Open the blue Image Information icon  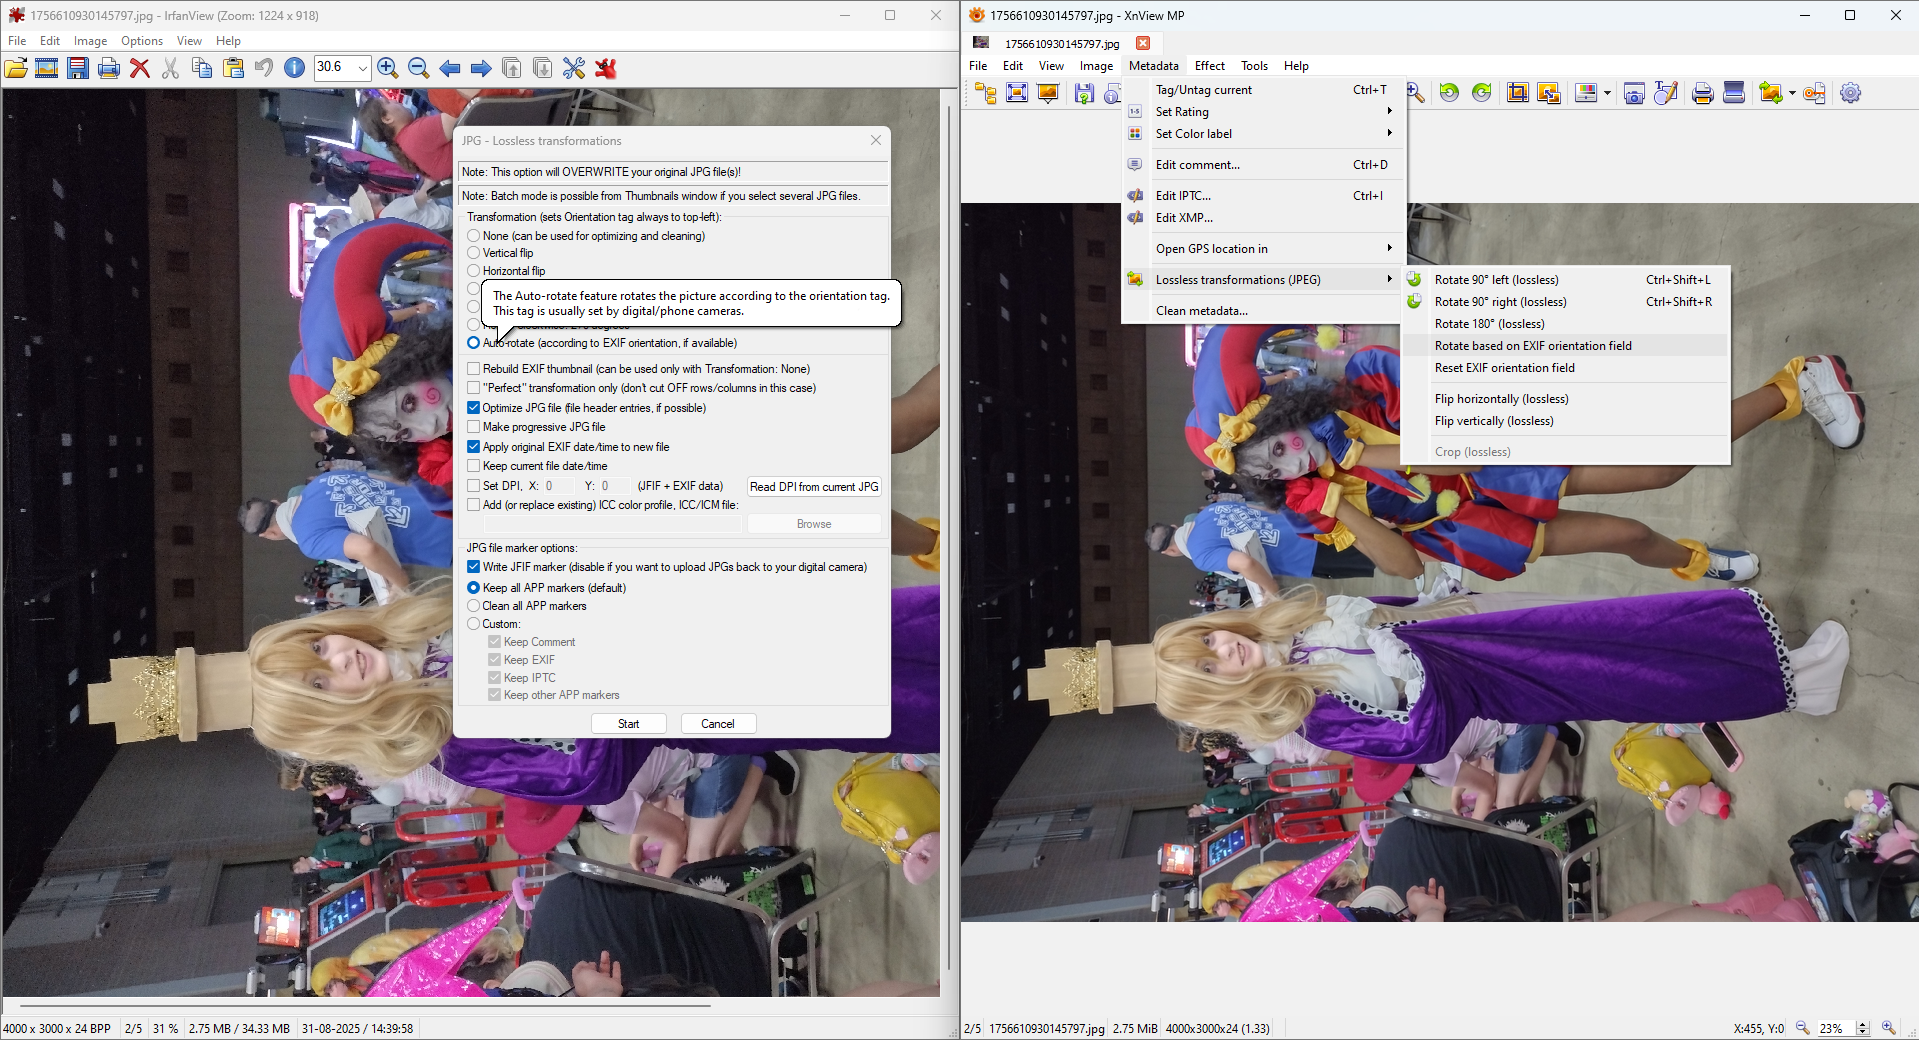pyautogui.click(x=295, y=68)
